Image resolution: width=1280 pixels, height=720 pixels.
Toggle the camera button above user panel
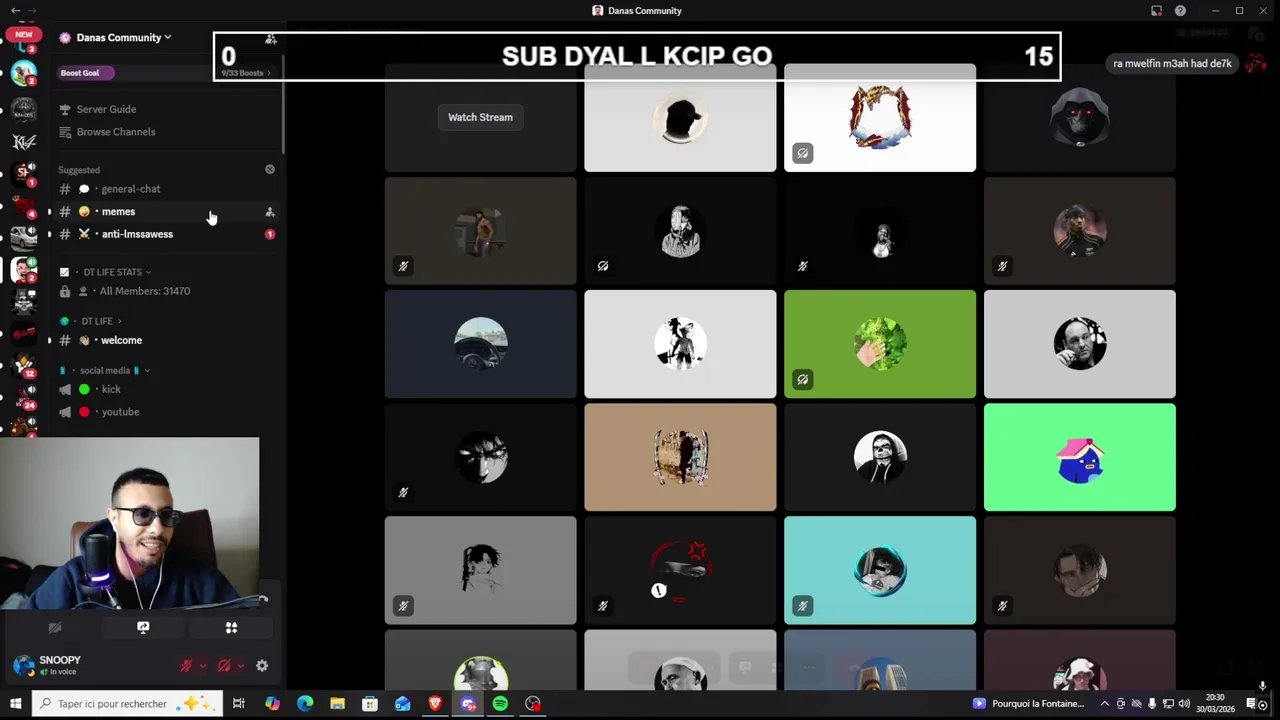pos(55,628)
